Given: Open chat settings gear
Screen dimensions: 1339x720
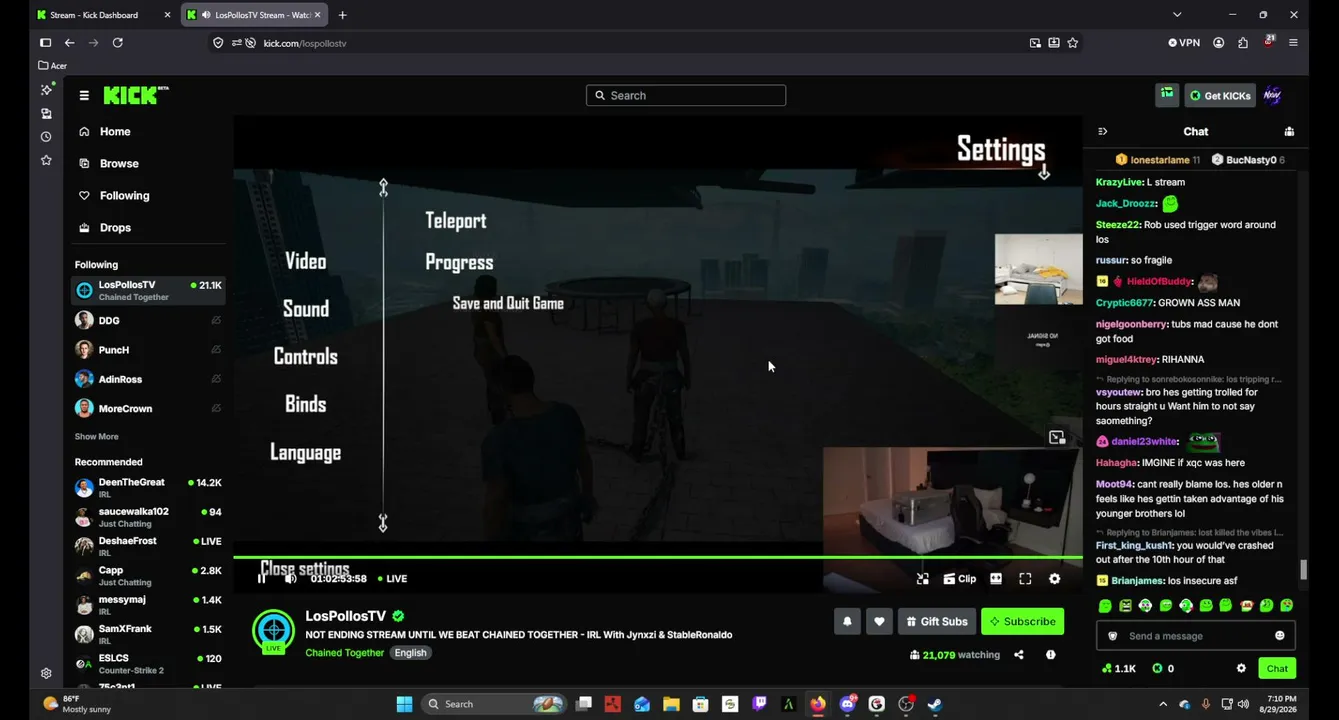Looking at the screenshot, I should coord(1241,668).
